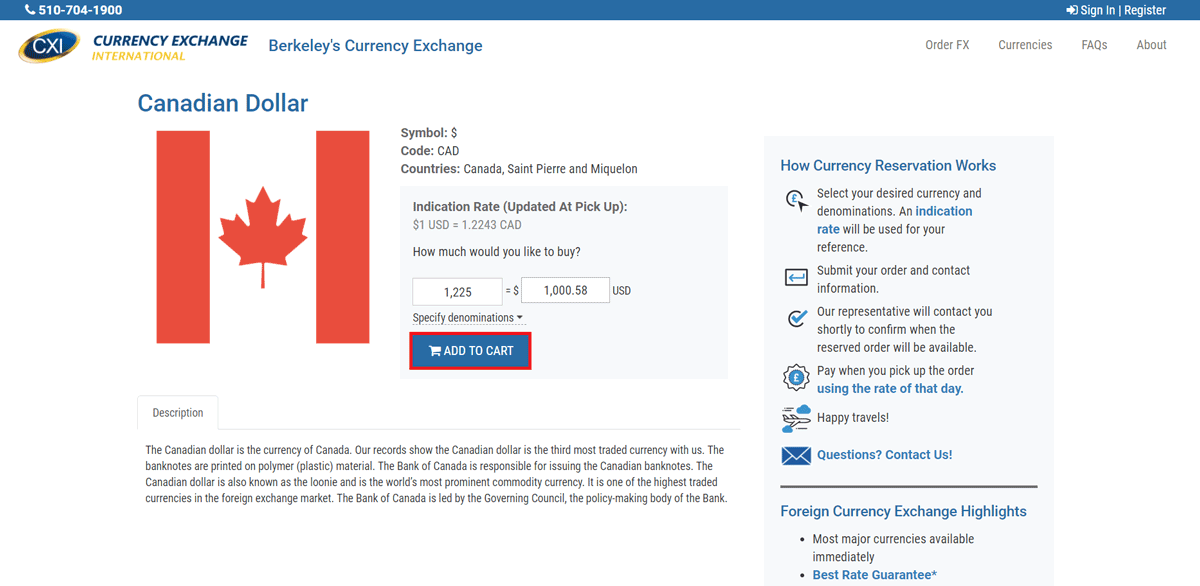The height and width of the screenshot is (586, 1200).
Task: Select the Description tab
Action: click(178, 413)
